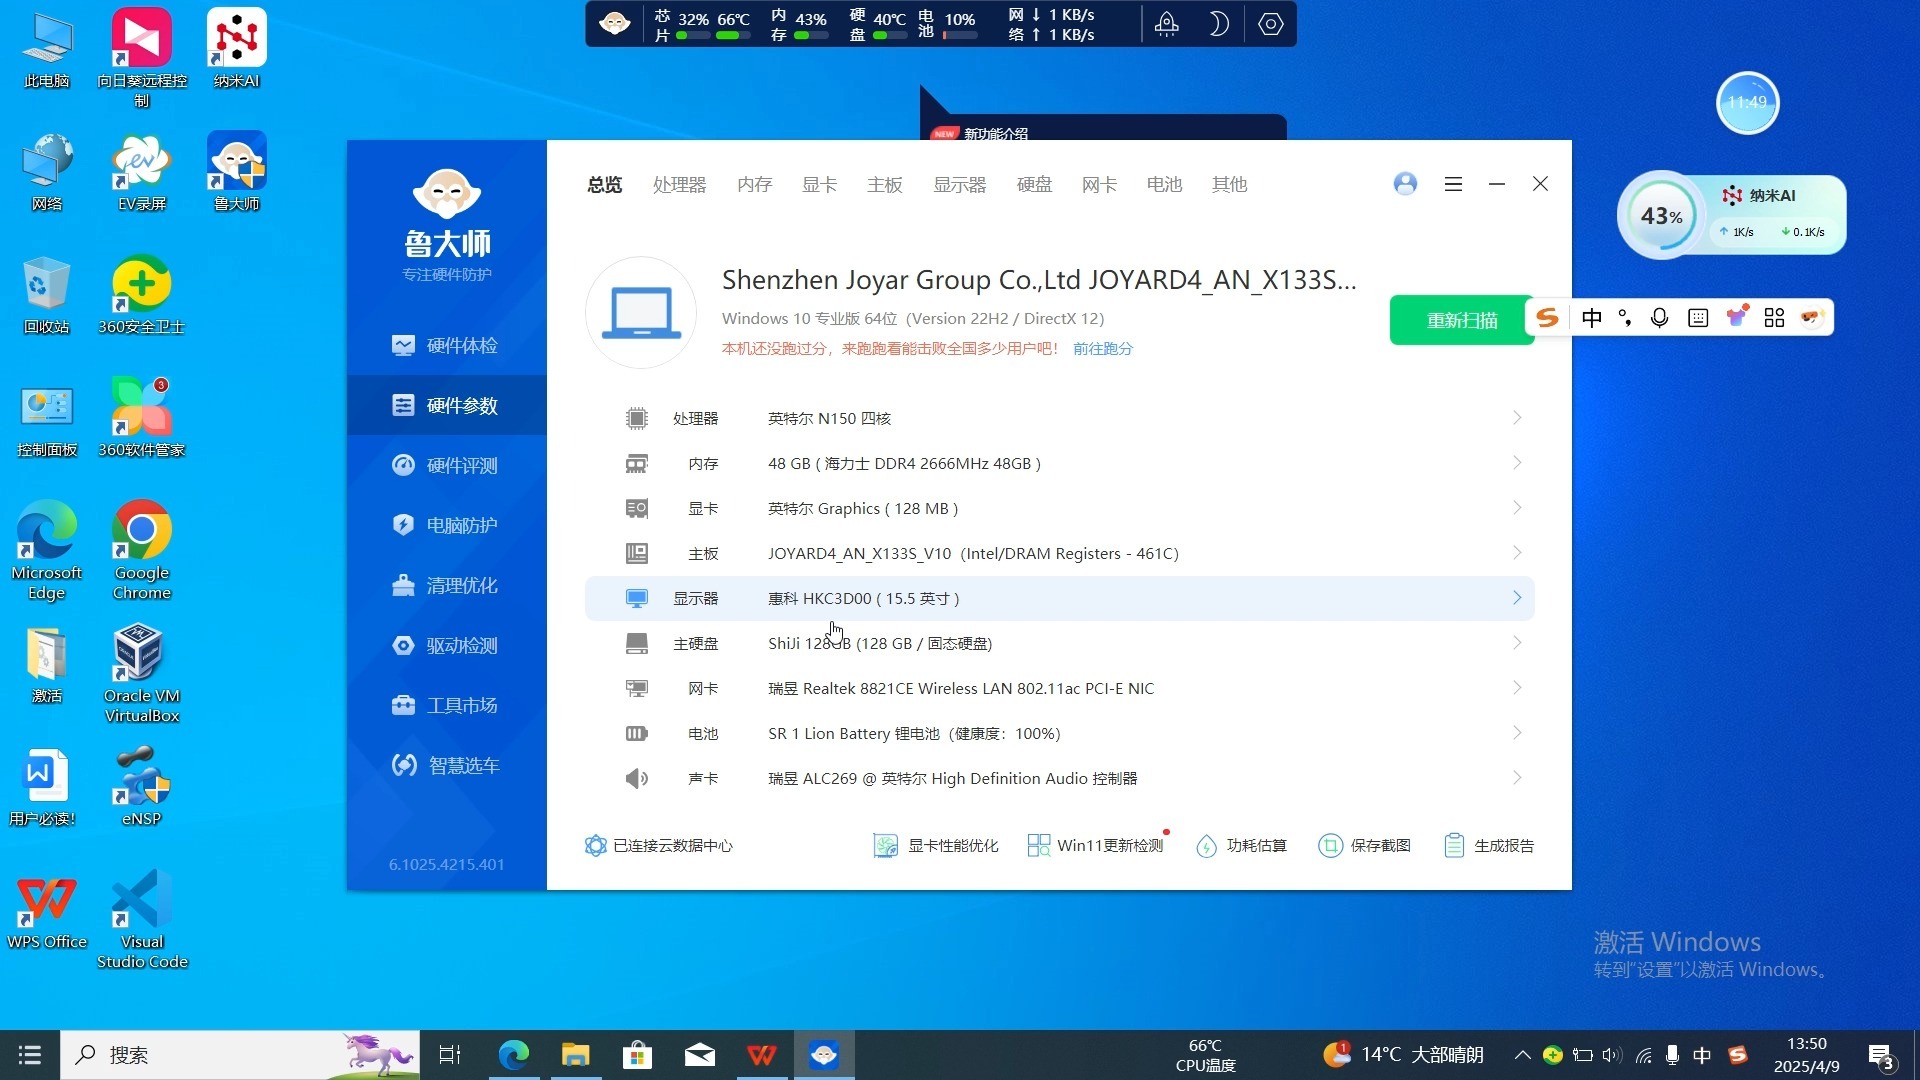Viewport: 1920px width, 1080px height.
Task: Expand the 网卡 Realtek 8821CE row
Action: pyautogui.click(x=1060, y=688)
